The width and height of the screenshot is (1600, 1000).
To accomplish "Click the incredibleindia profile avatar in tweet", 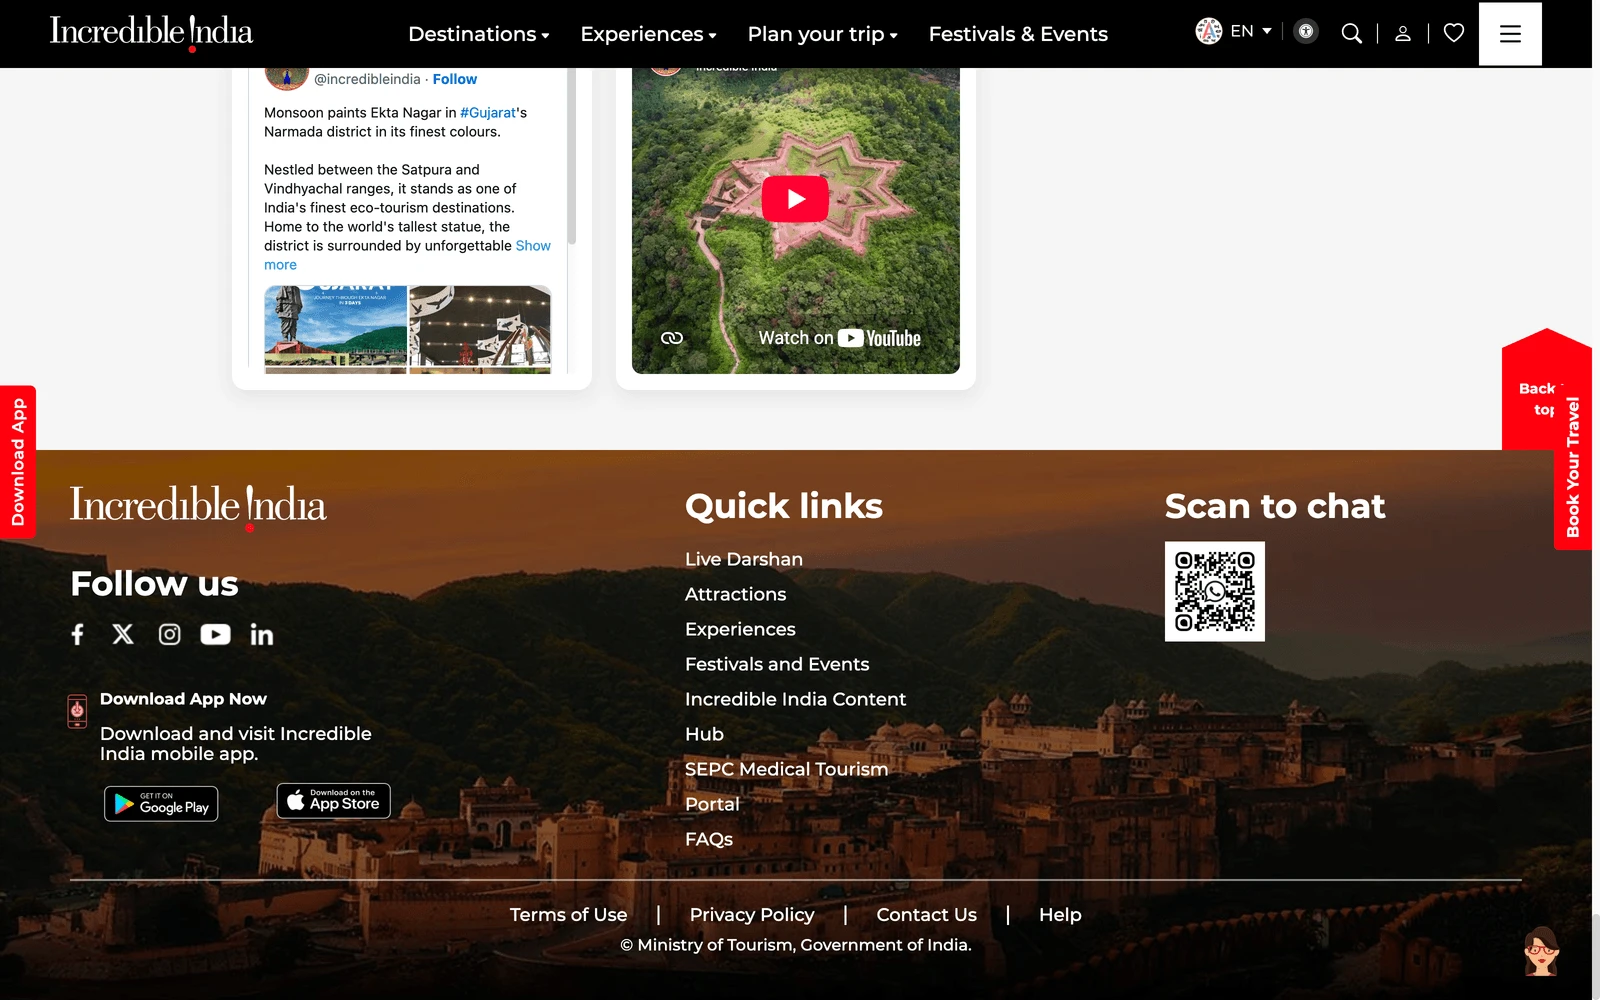I will [286, 78].
